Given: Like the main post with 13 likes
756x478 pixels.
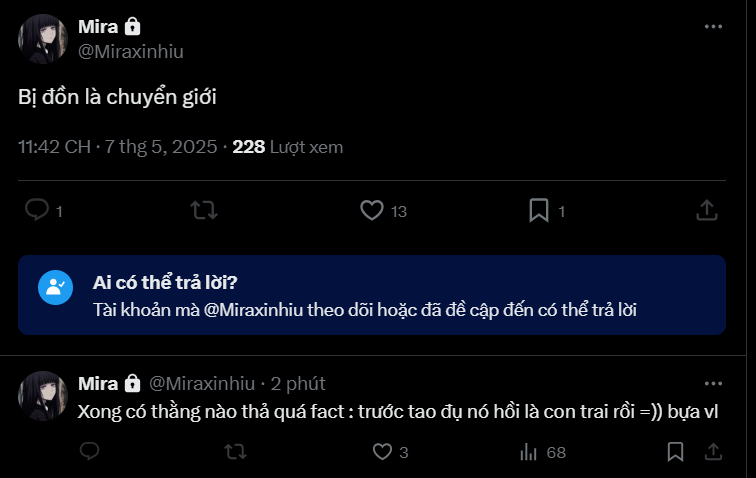Looking at the screenshot, I should click(372, 210).
